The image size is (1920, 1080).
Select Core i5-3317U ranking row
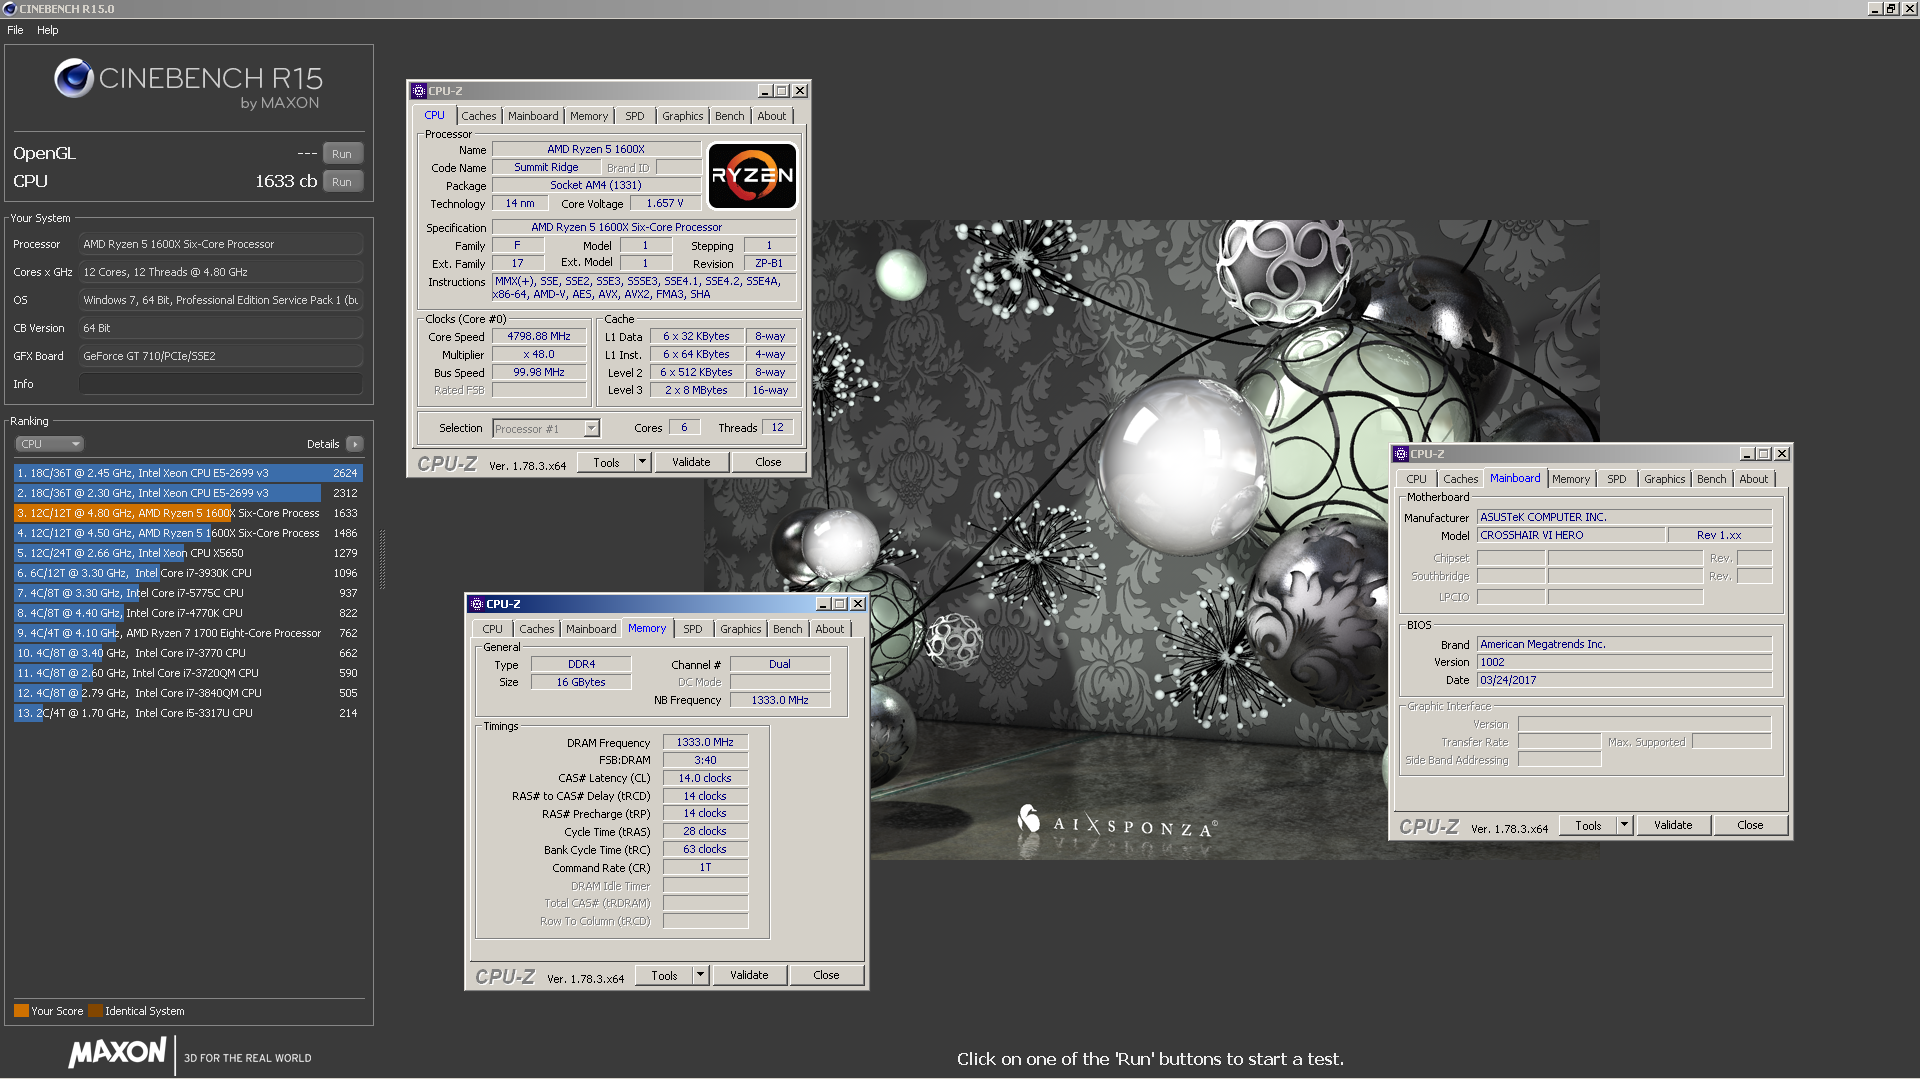point(188,713)
